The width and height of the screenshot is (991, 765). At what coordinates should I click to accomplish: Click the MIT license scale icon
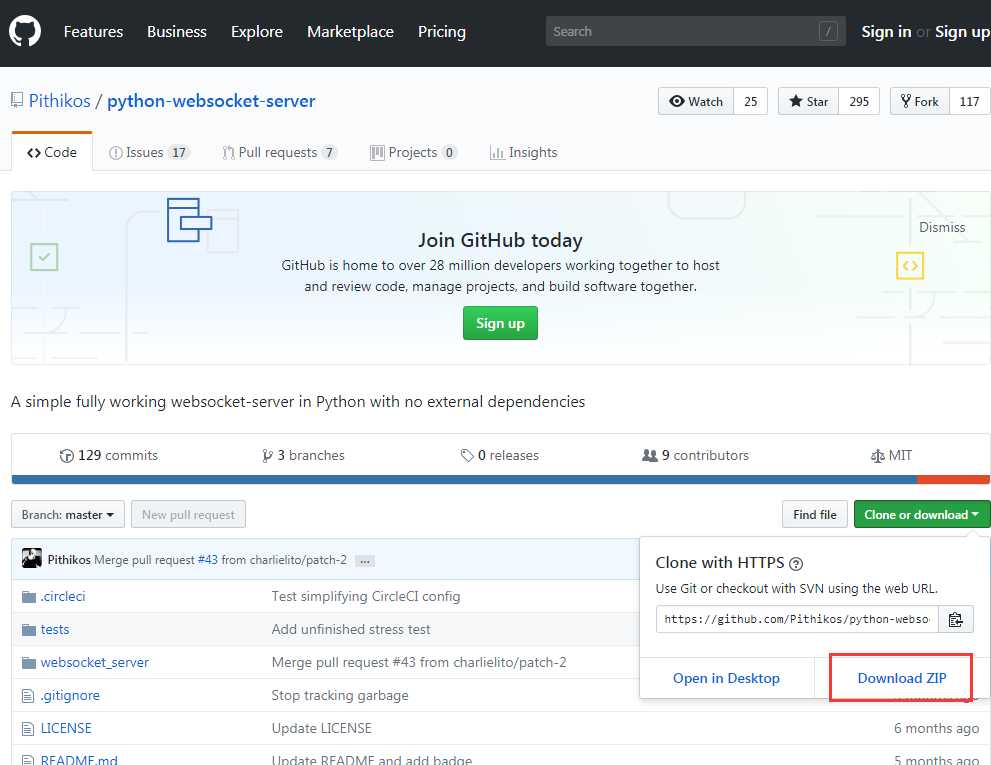click(877, 456)
